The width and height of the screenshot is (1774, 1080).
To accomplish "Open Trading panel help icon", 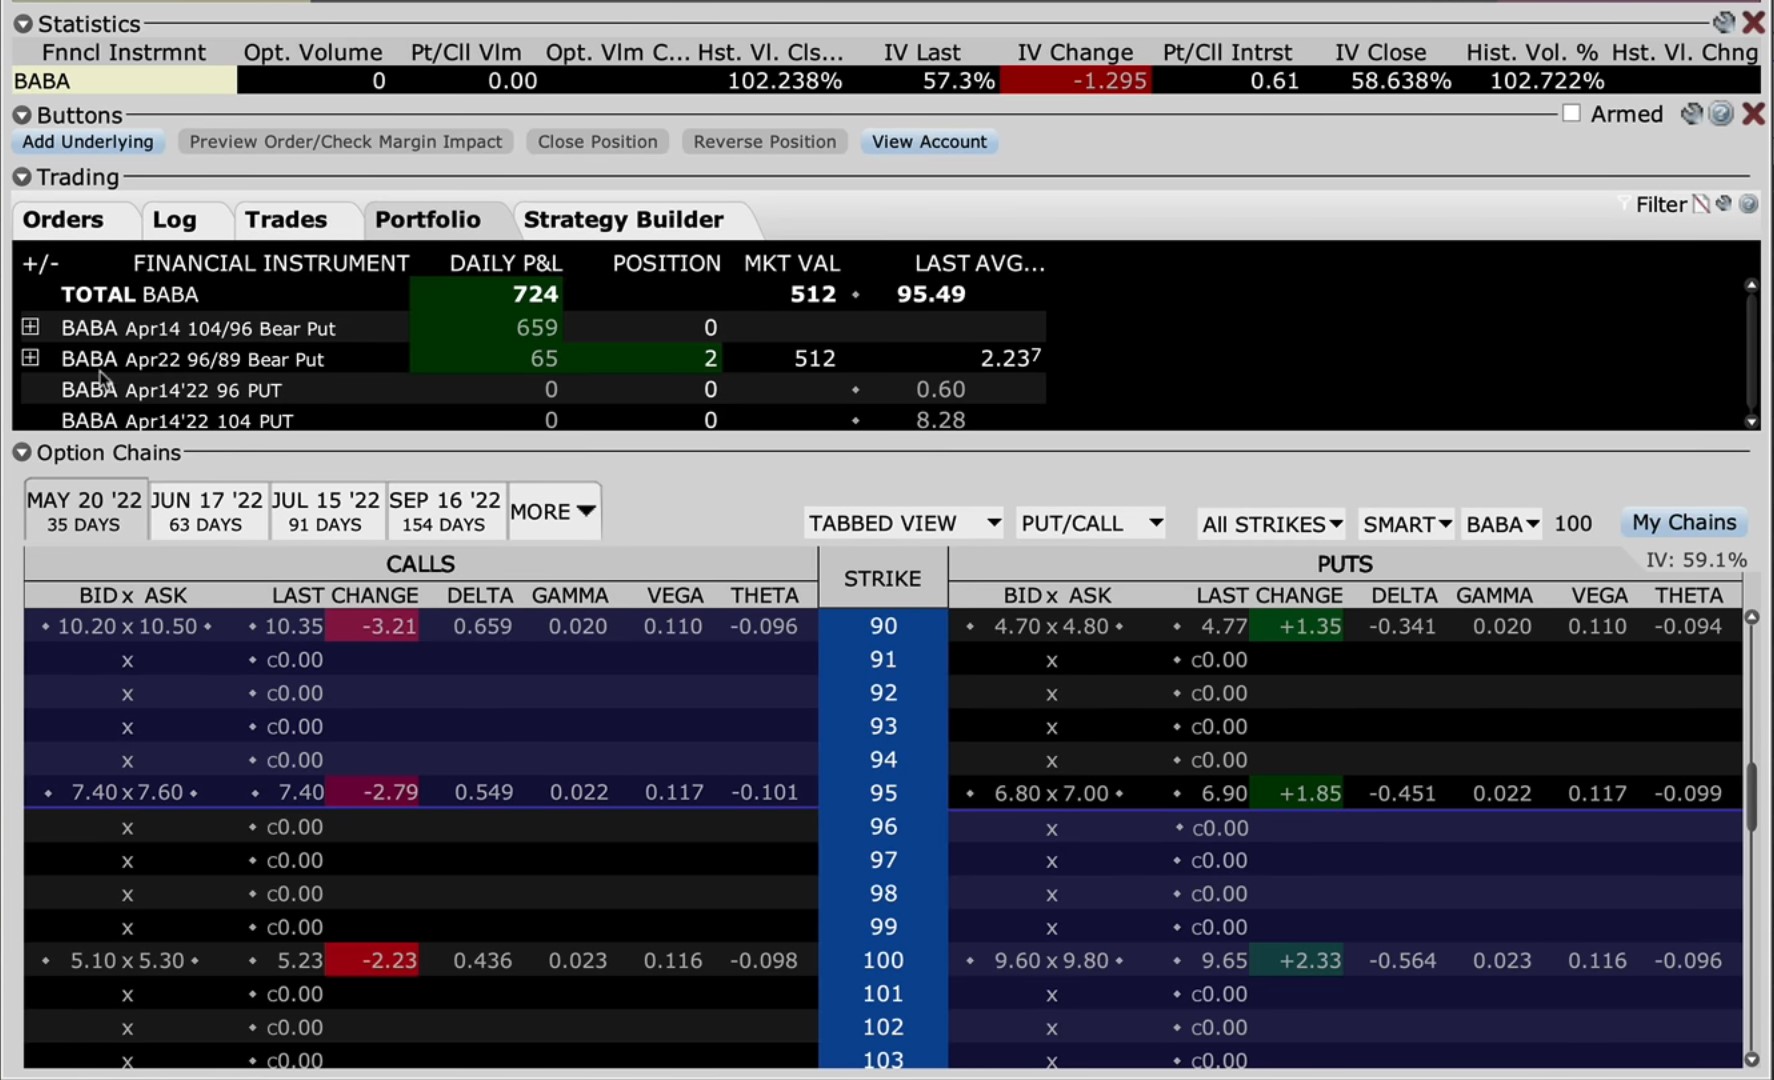I will point(1748,204).
